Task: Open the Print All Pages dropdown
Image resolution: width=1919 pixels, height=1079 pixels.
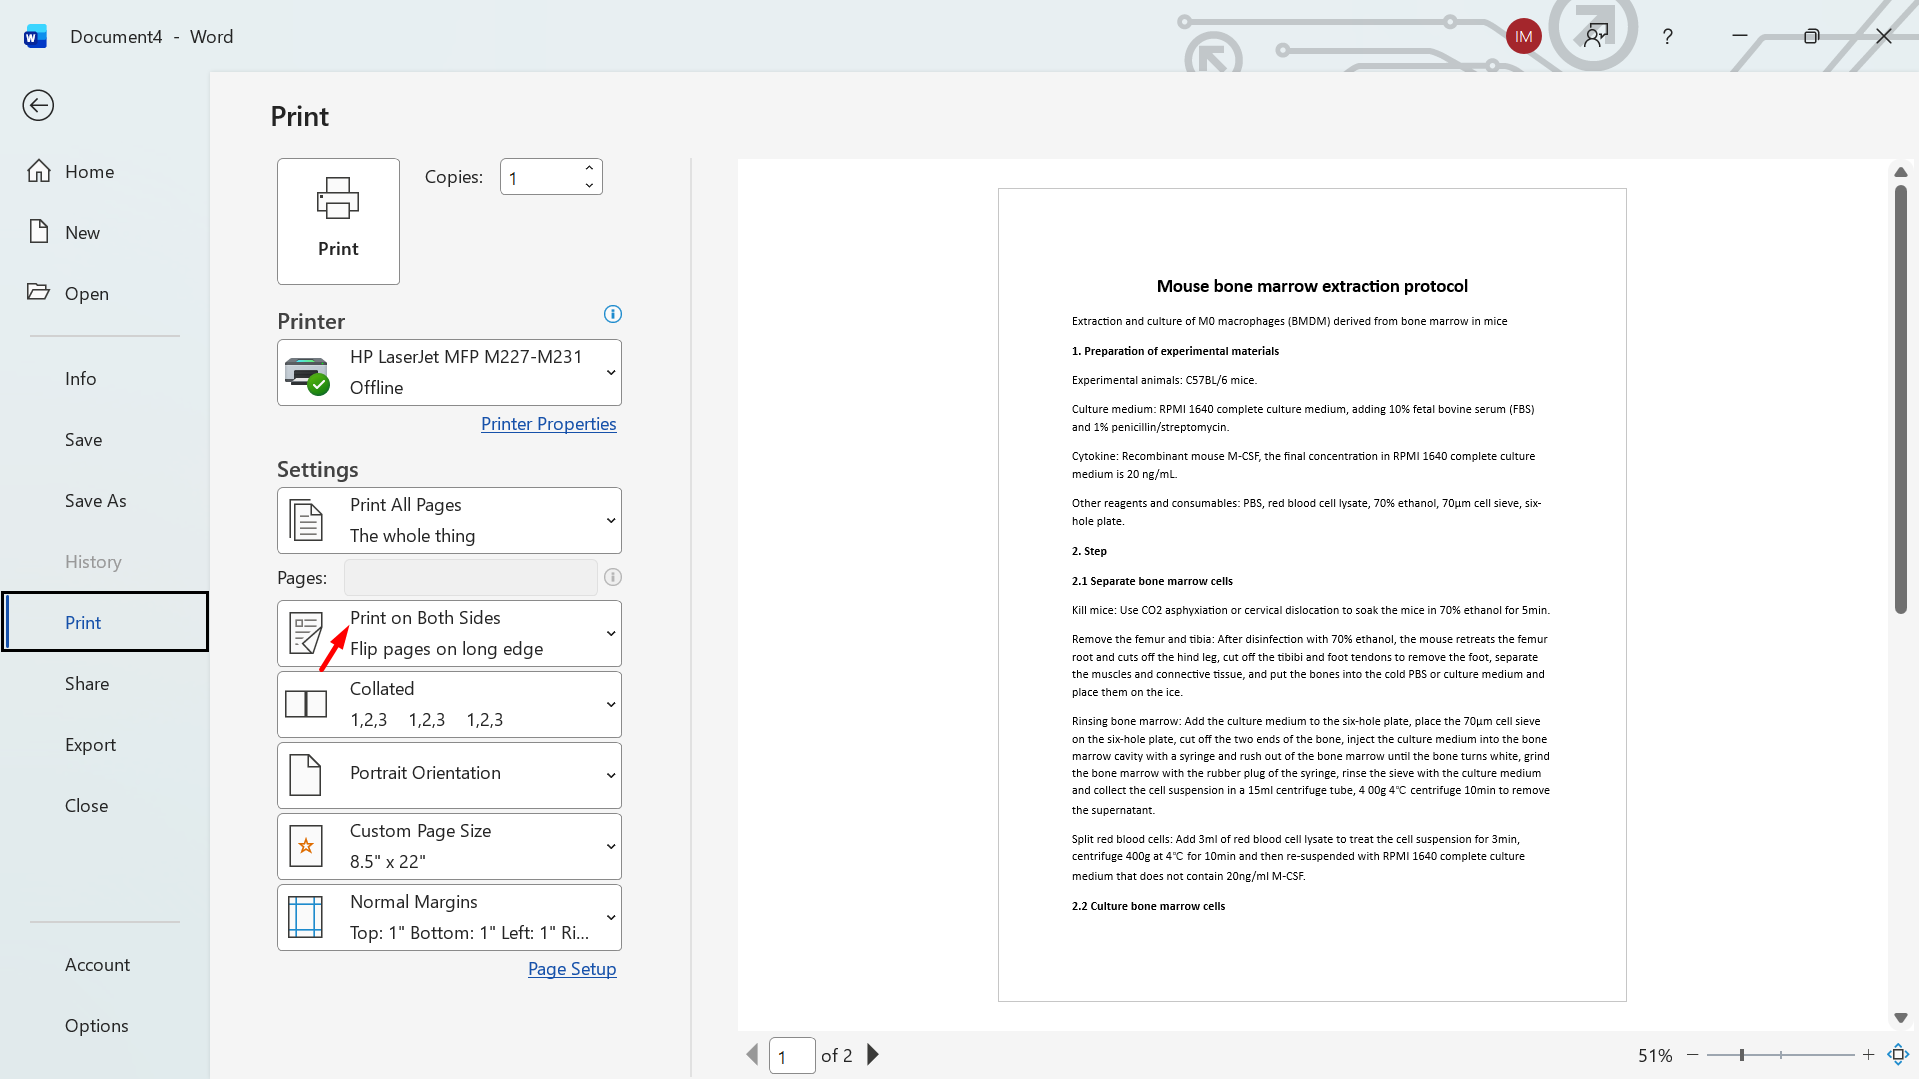Action: tap(449, 520)
